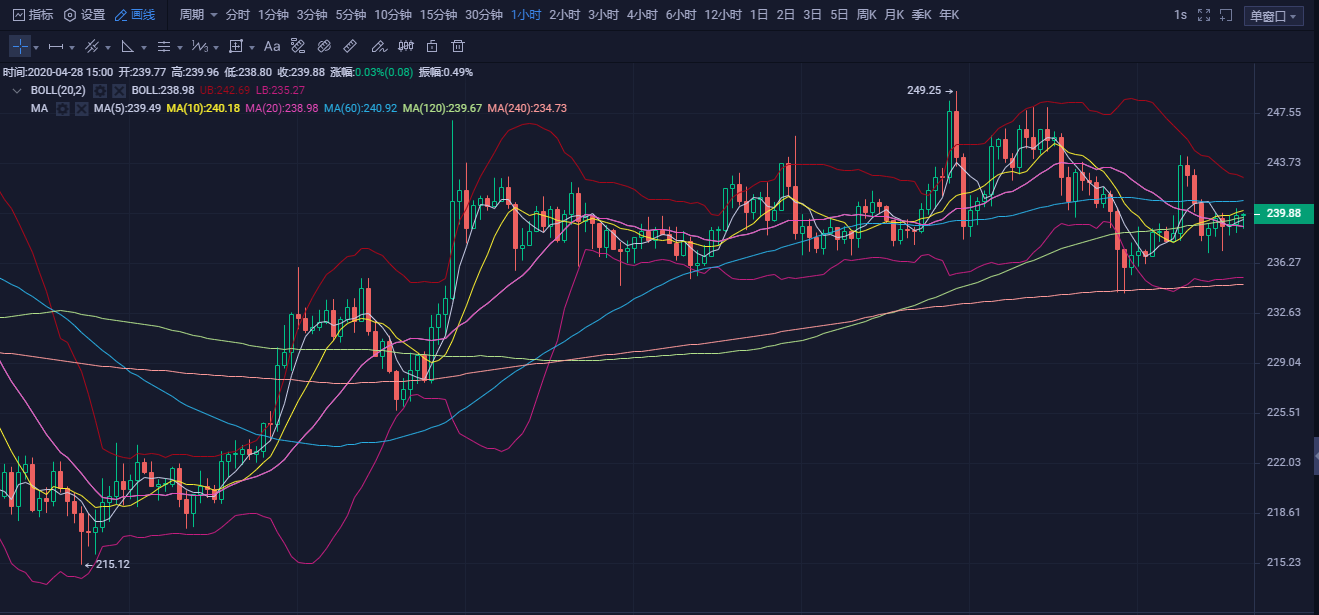Open the 指标 indicators panel
1319x615 pixels.
click(x=32, y=15)
